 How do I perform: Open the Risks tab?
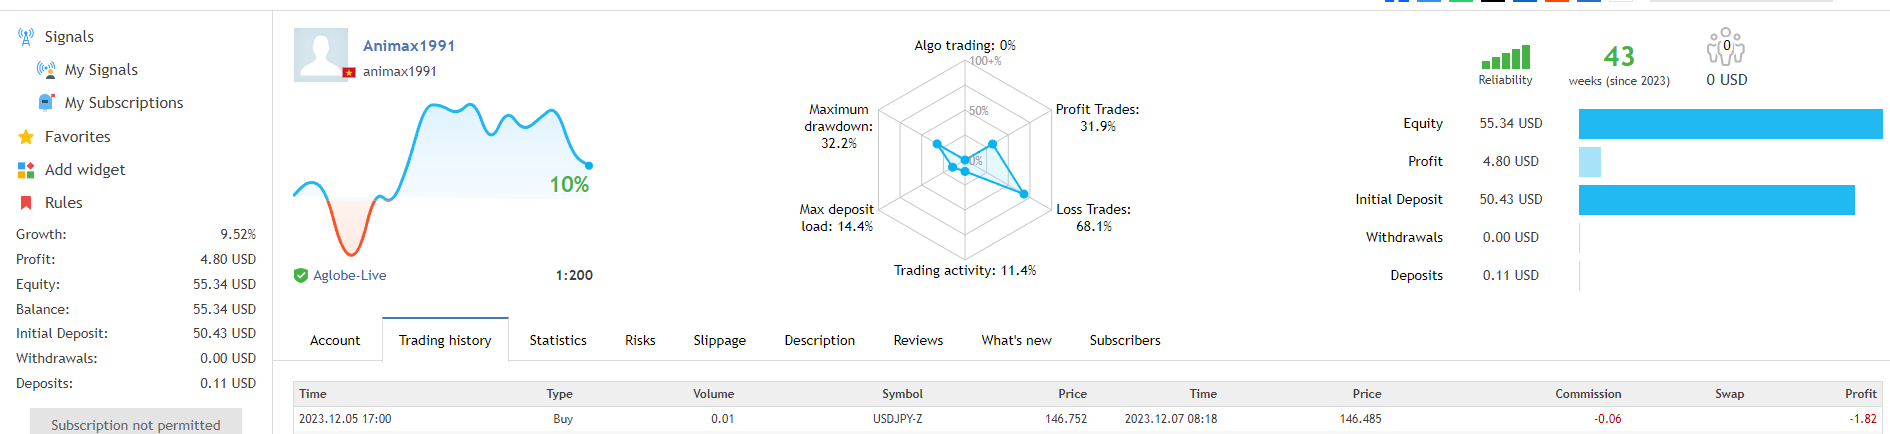tap(640, 340)
